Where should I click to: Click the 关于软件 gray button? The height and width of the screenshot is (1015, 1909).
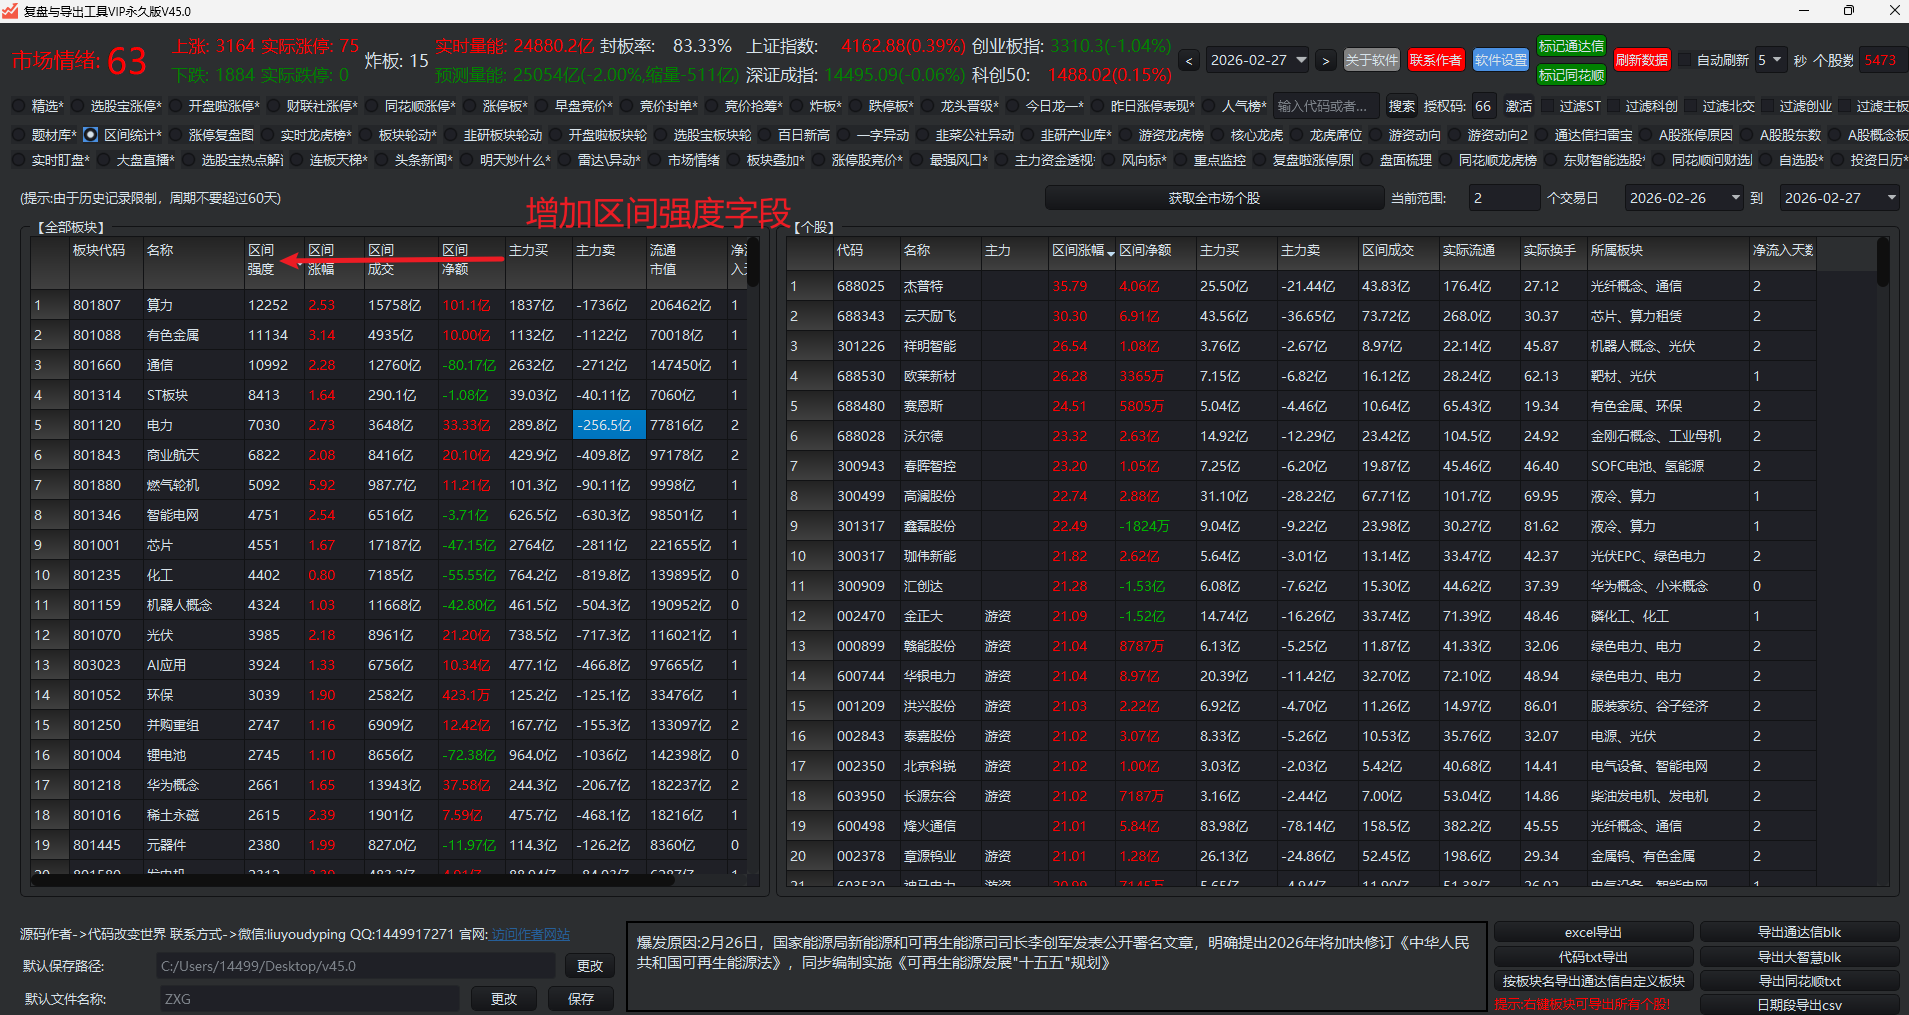tap(1371, 60)
